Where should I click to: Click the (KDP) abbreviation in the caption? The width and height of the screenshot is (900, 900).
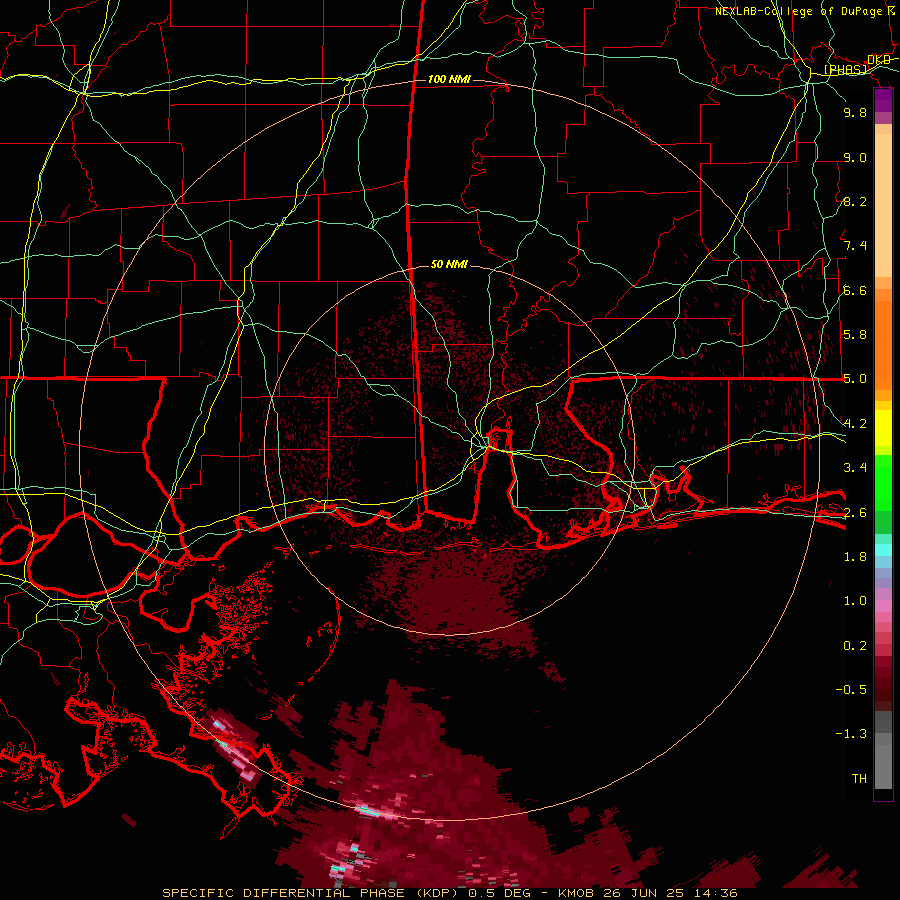pyautogui.click(x=437, y=893)
